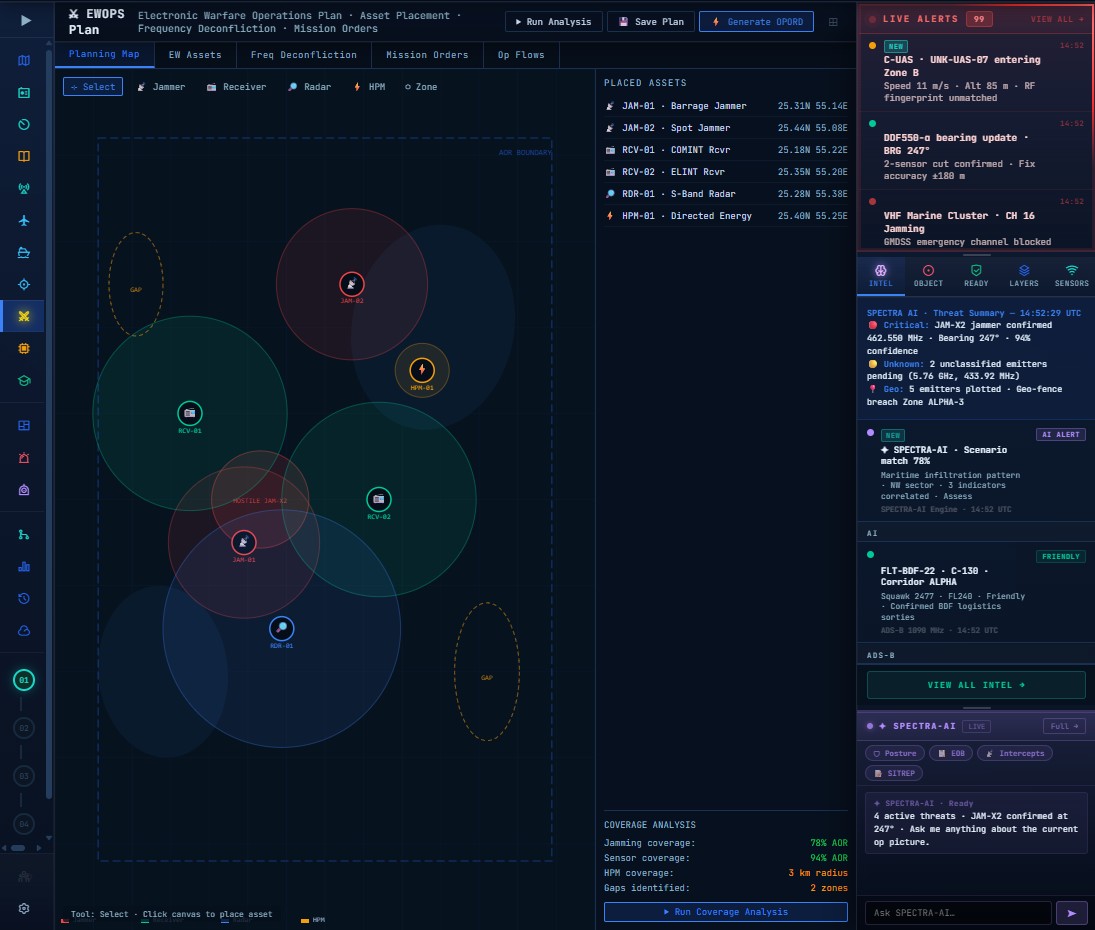Select step 01 in sidebar stepper
1095x930 pixels.
24,680
